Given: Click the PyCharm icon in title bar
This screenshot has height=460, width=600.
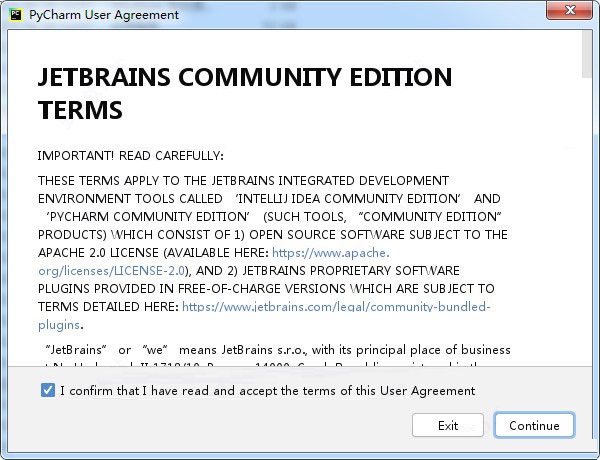Looking at the screenshot, I should coord(16,15).
